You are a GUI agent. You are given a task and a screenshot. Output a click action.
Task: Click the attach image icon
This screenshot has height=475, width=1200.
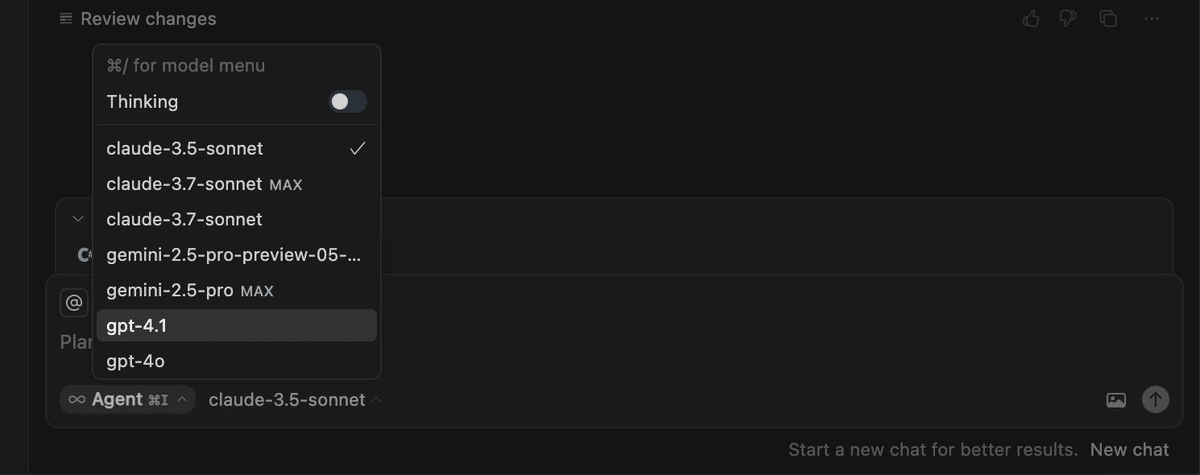1116,400
